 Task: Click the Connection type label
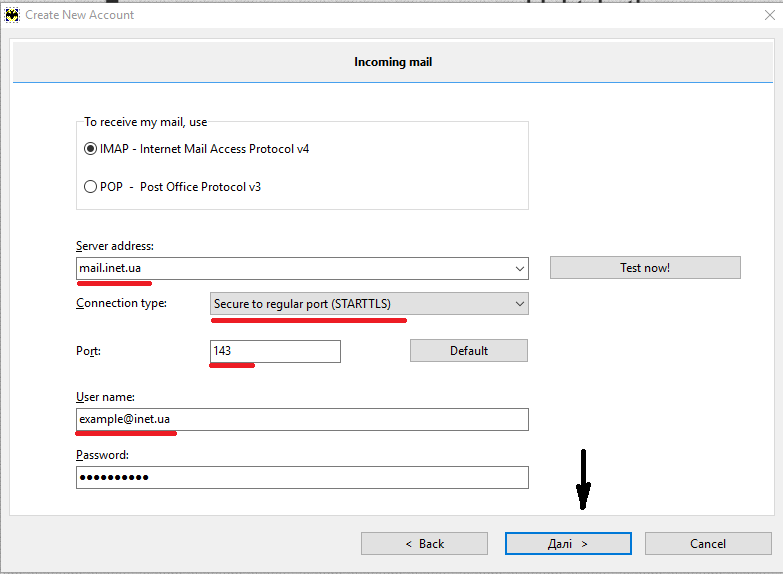(x=121, y=303)
